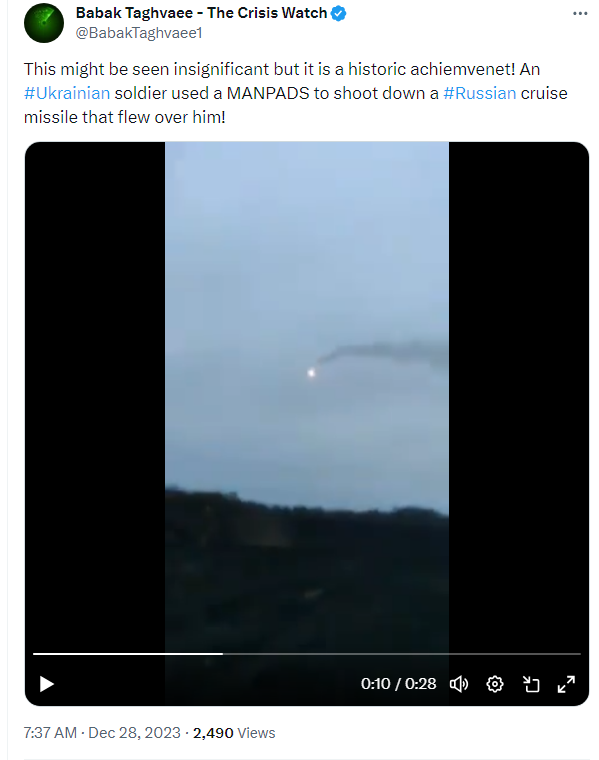Viewport: 599px width, 760px height.
Task: Click the display name Babak Taghvaee - The Crisis Watch
Action: pos(201,13)
